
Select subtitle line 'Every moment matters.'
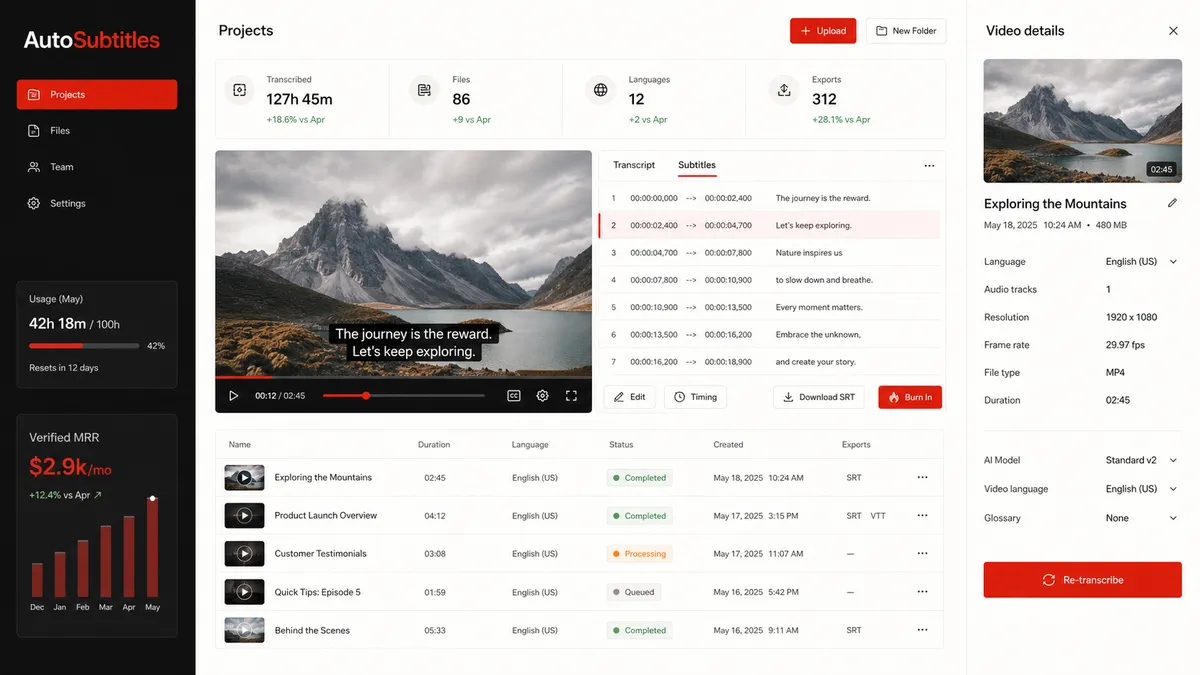tap(770, 307)
